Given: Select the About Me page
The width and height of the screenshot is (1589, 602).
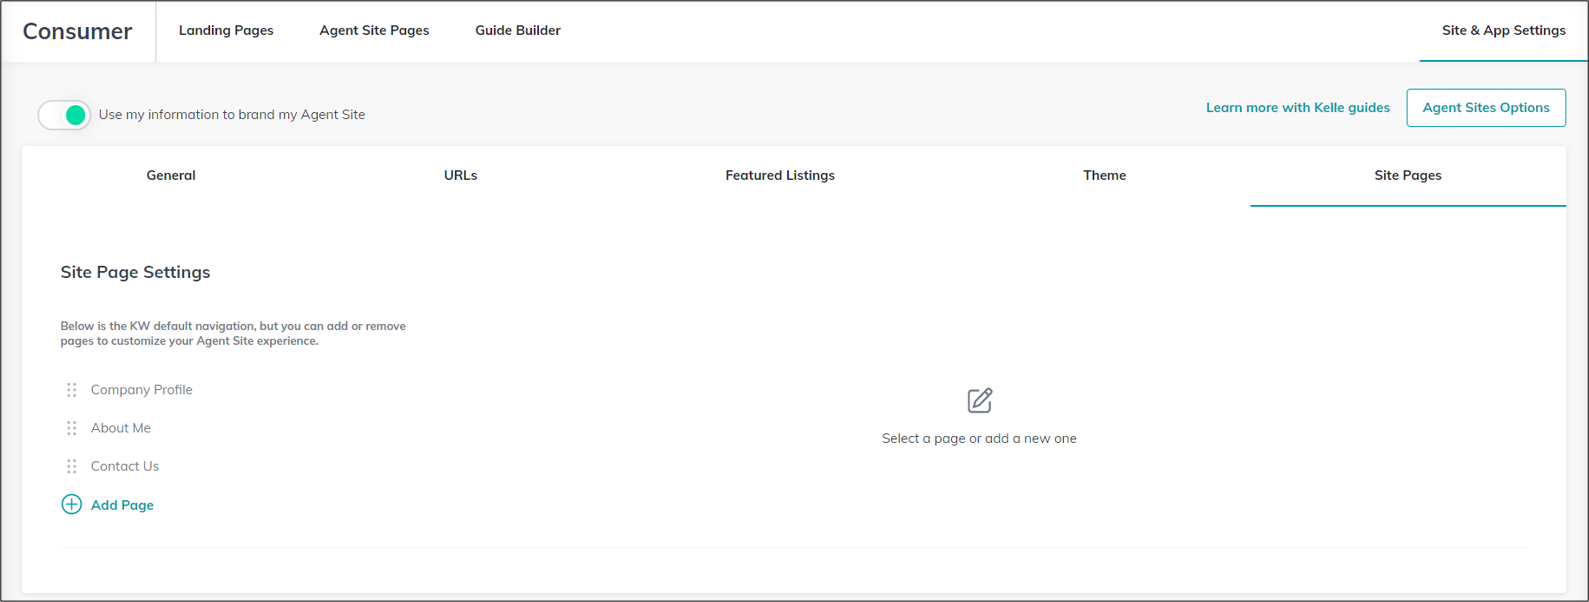Looking at the screenshot, I should click(x=120, y=428).
